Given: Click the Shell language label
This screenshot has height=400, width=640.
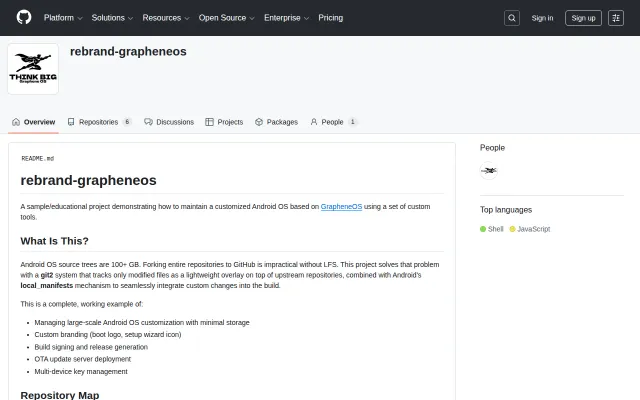Looking at the screenshot, I should coord(496,229).
